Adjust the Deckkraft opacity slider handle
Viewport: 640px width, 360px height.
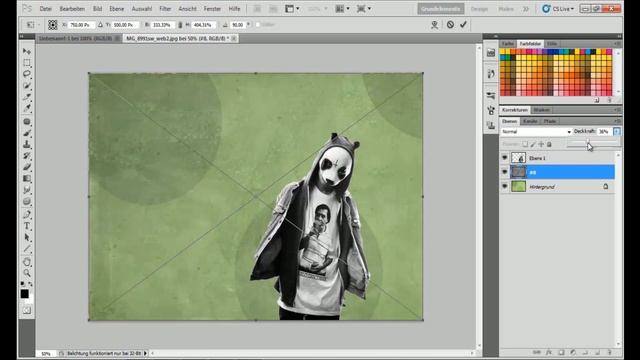pos(588,141)
